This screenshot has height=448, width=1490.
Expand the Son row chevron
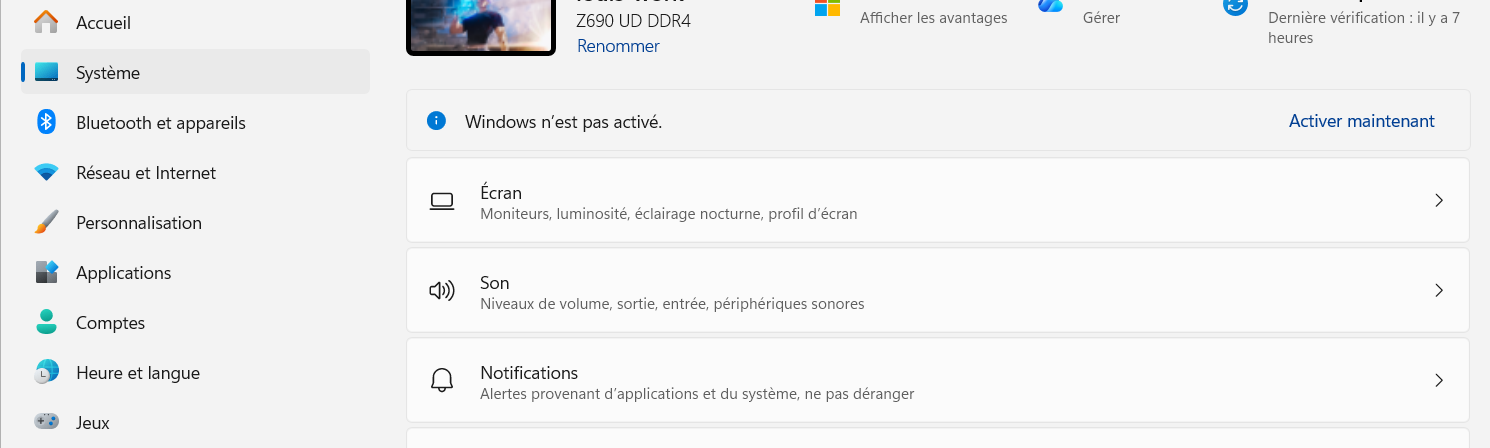click(1439, 291)
